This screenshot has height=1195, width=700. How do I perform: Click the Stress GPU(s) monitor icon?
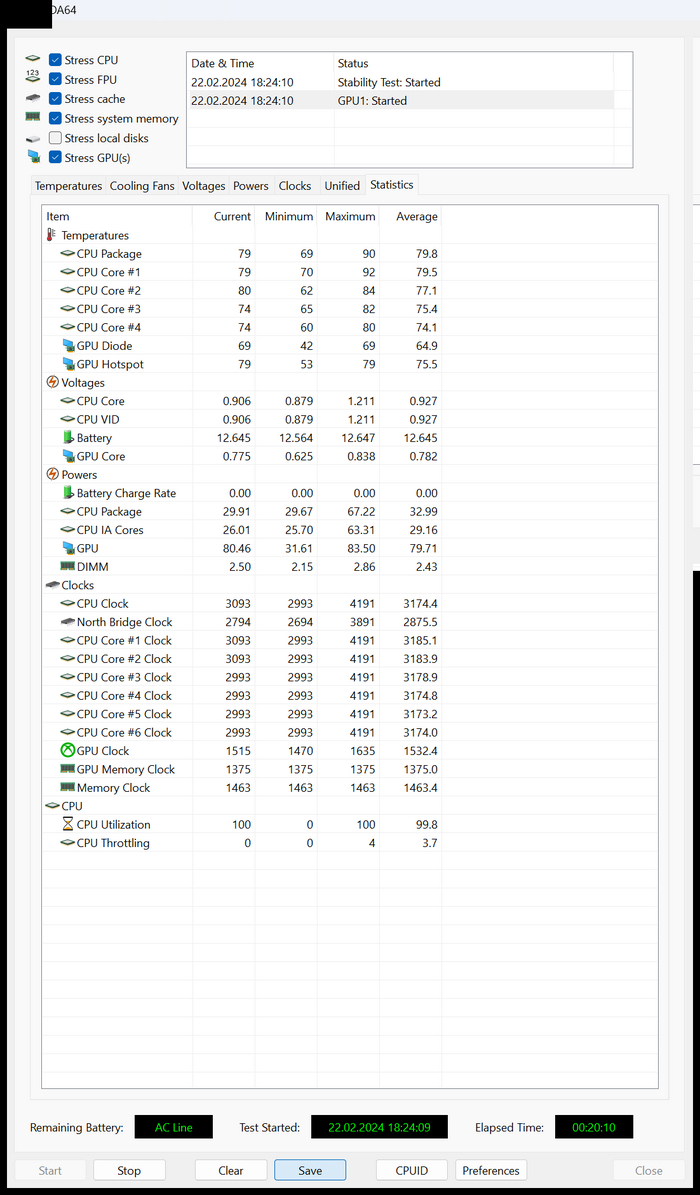click(33, 157)
